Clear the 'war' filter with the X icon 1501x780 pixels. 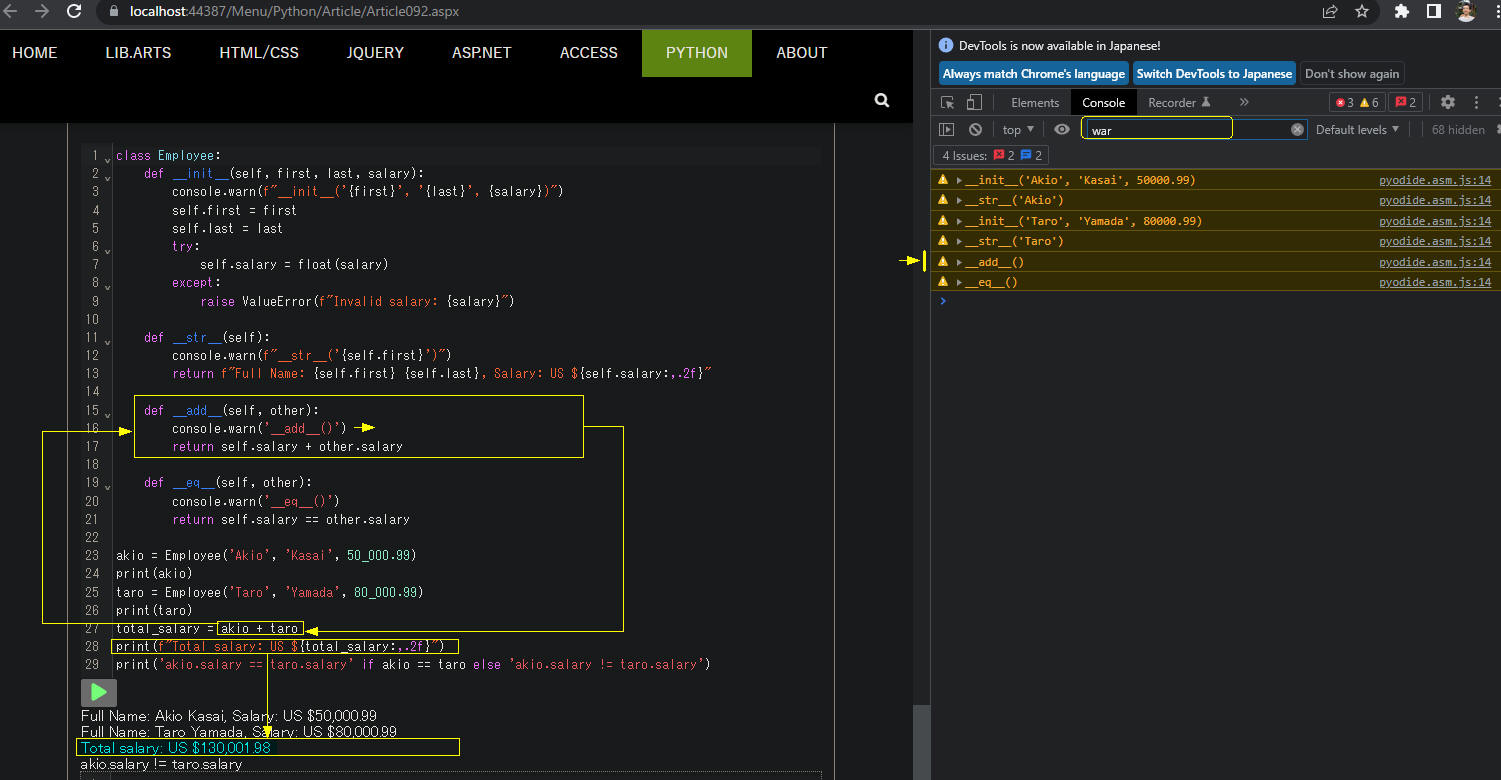point(1297,129)
